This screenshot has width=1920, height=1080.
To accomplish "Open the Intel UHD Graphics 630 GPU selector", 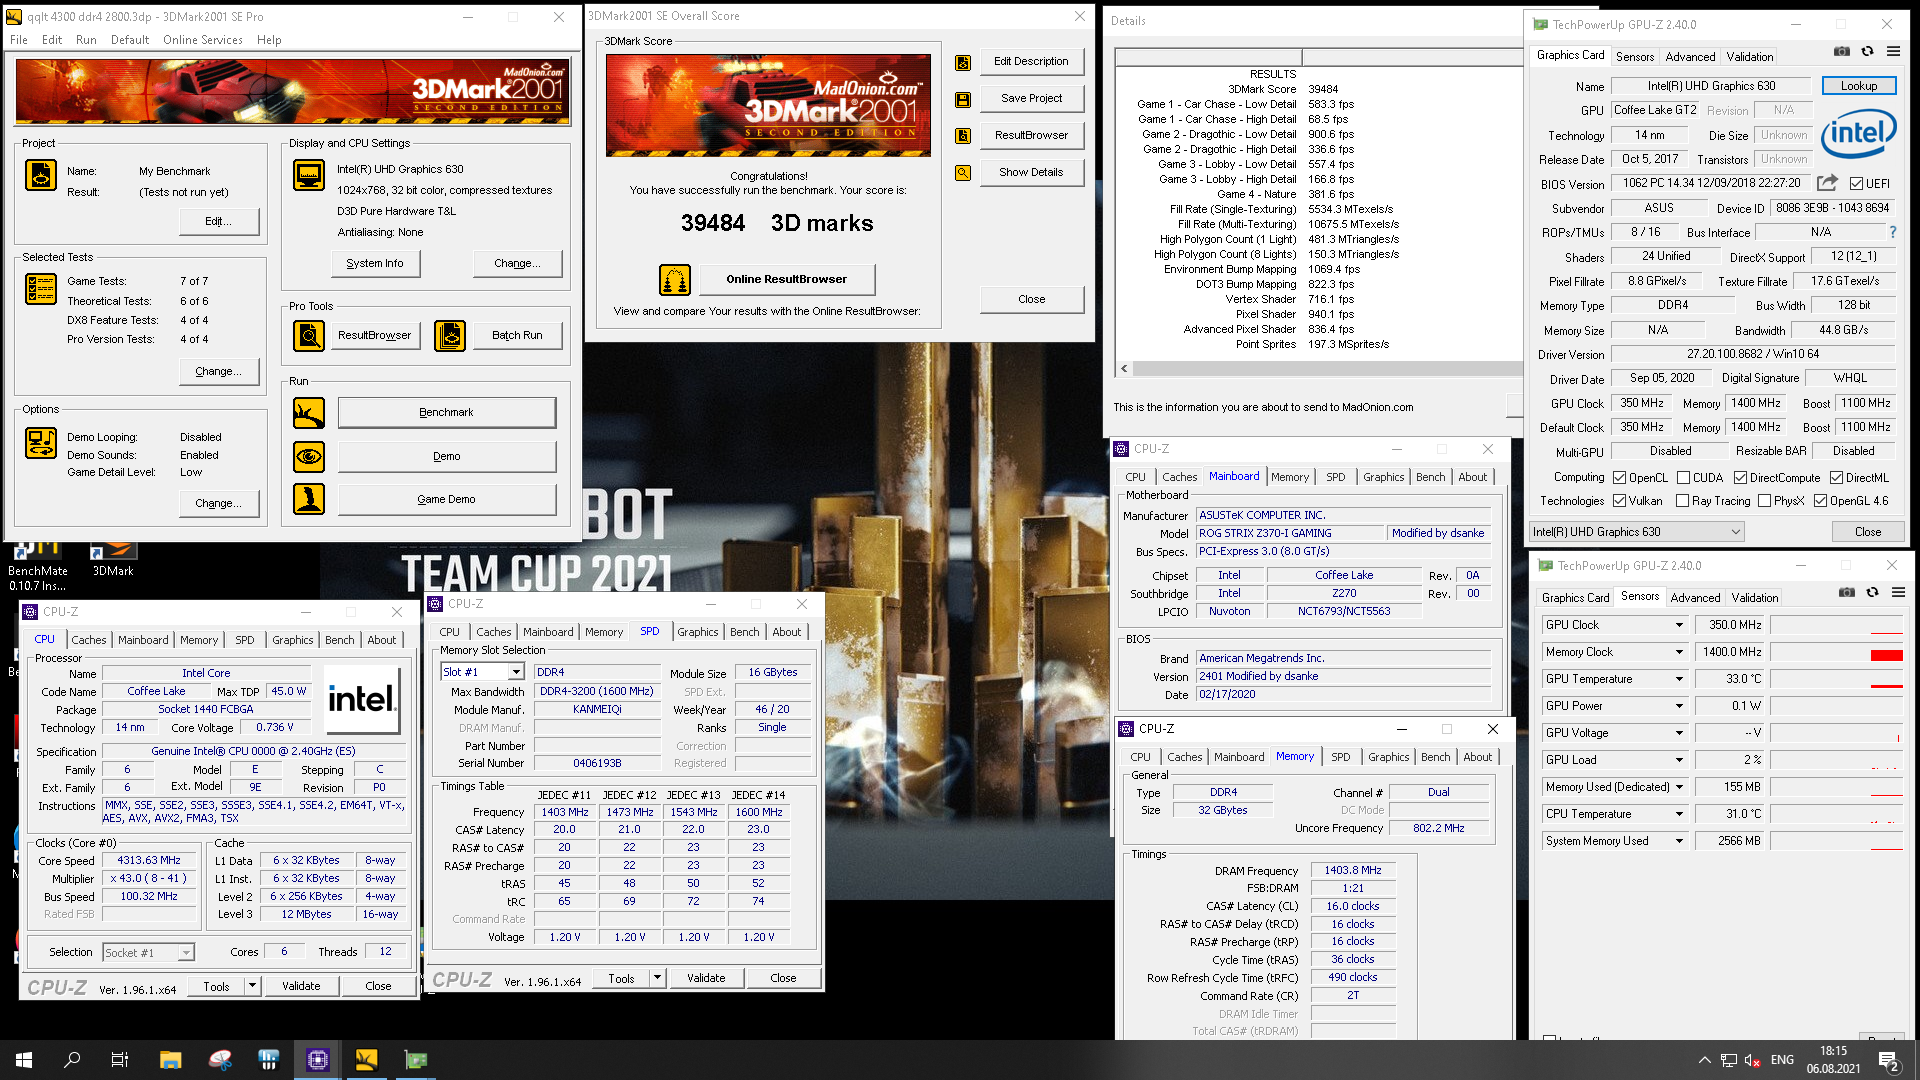I will point(1637,532).
